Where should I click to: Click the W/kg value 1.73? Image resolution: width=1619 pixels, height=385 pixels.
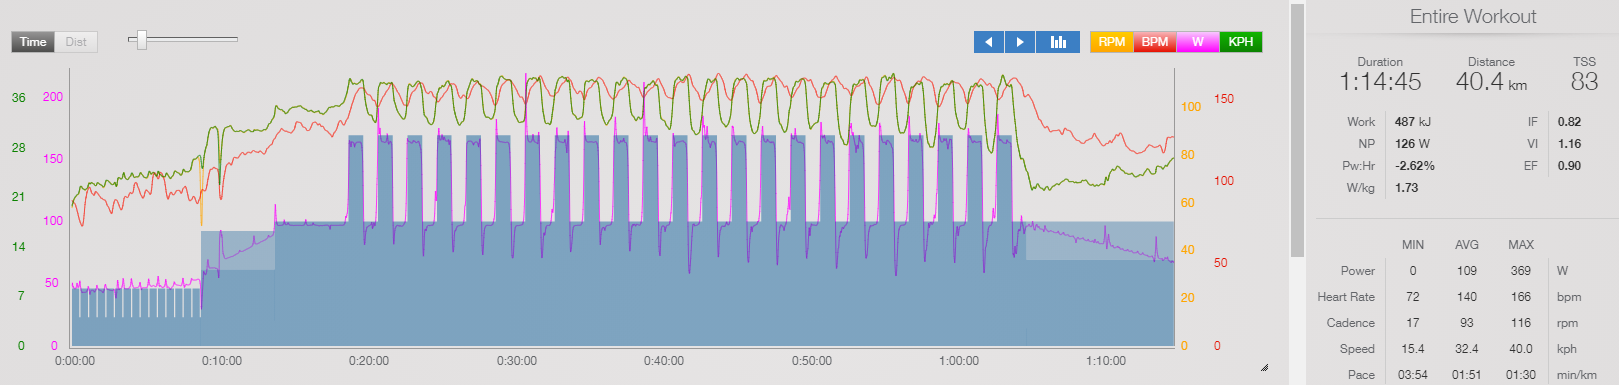1406,188
